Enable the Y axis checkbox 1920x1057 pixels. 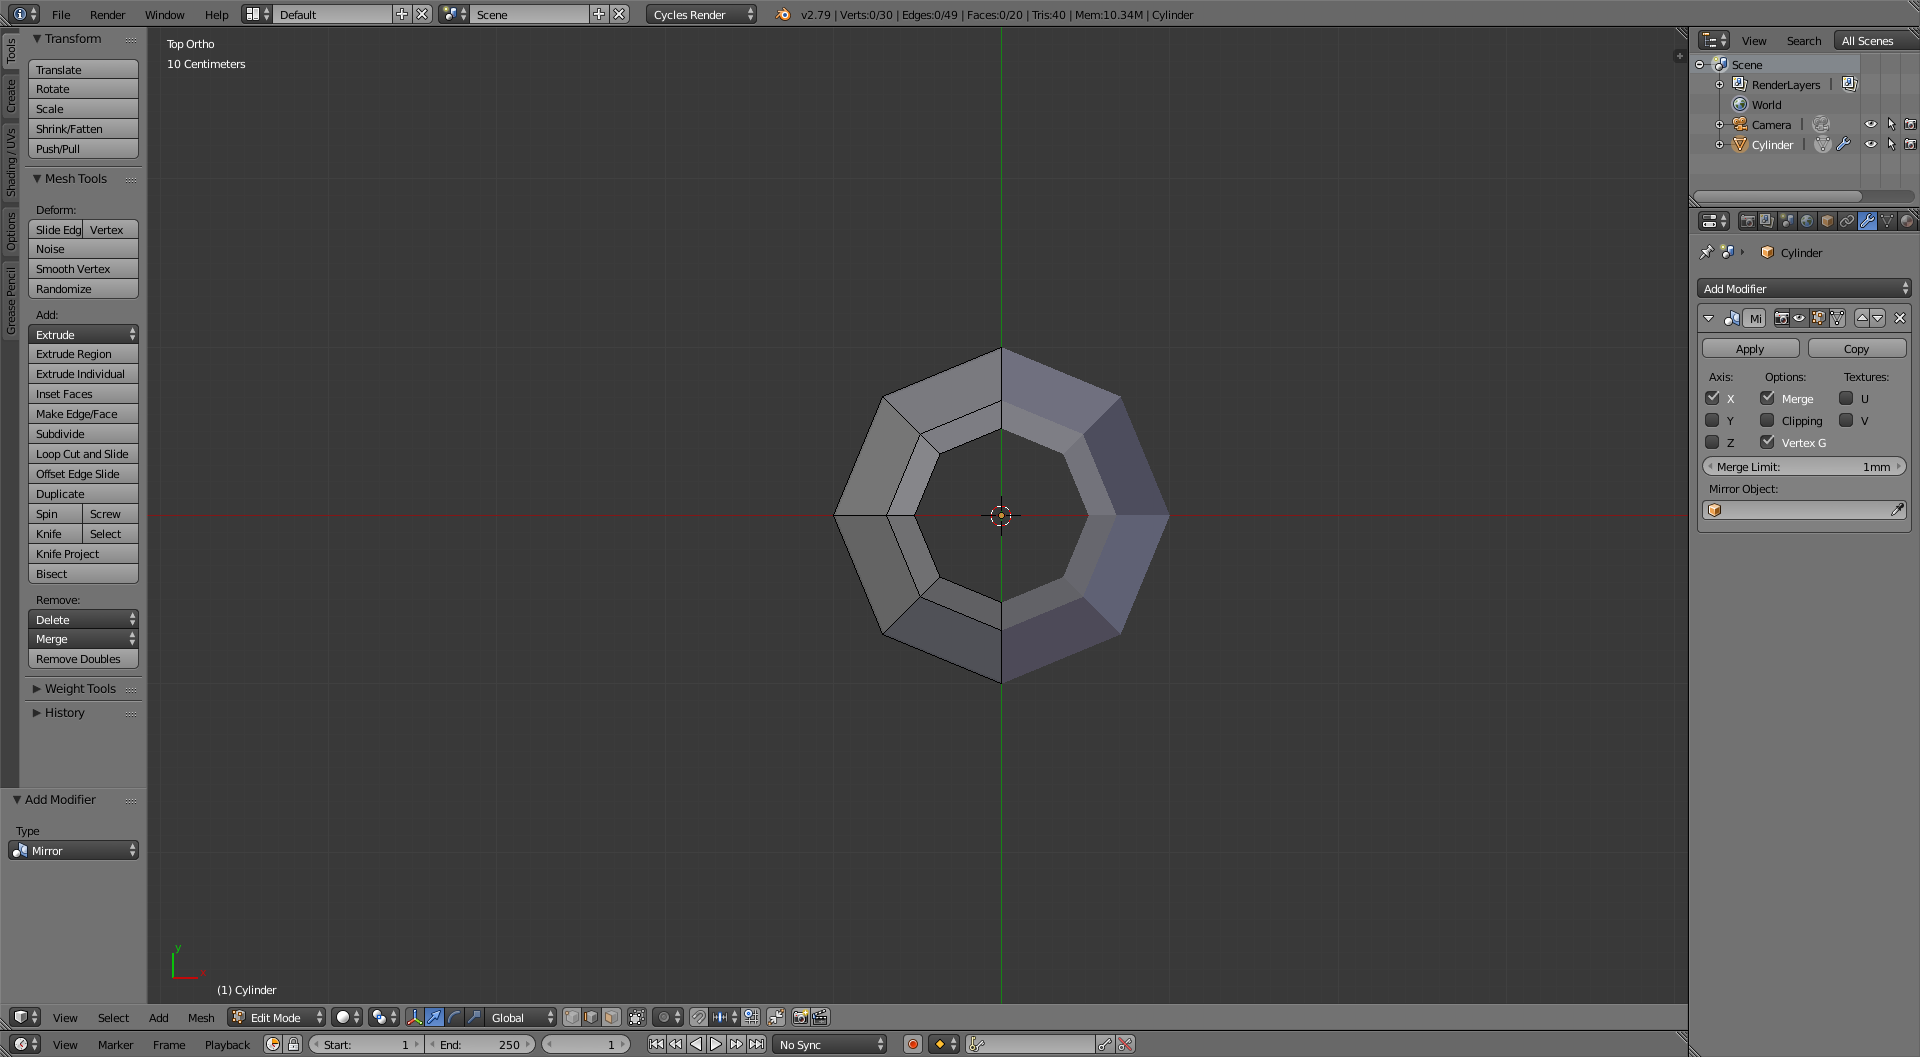(x=1712, y=420)
